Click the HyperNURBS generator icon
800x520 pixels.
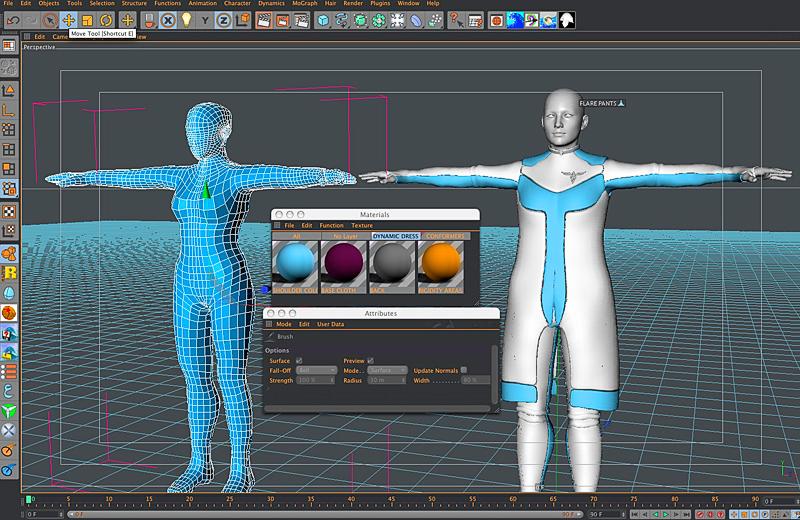tap(360, 20)
